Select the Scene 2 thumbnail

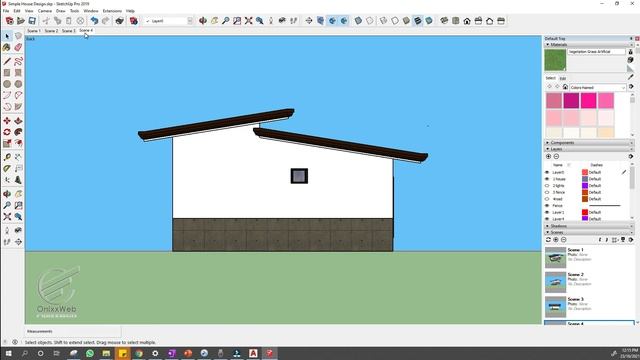pos(555,282)
